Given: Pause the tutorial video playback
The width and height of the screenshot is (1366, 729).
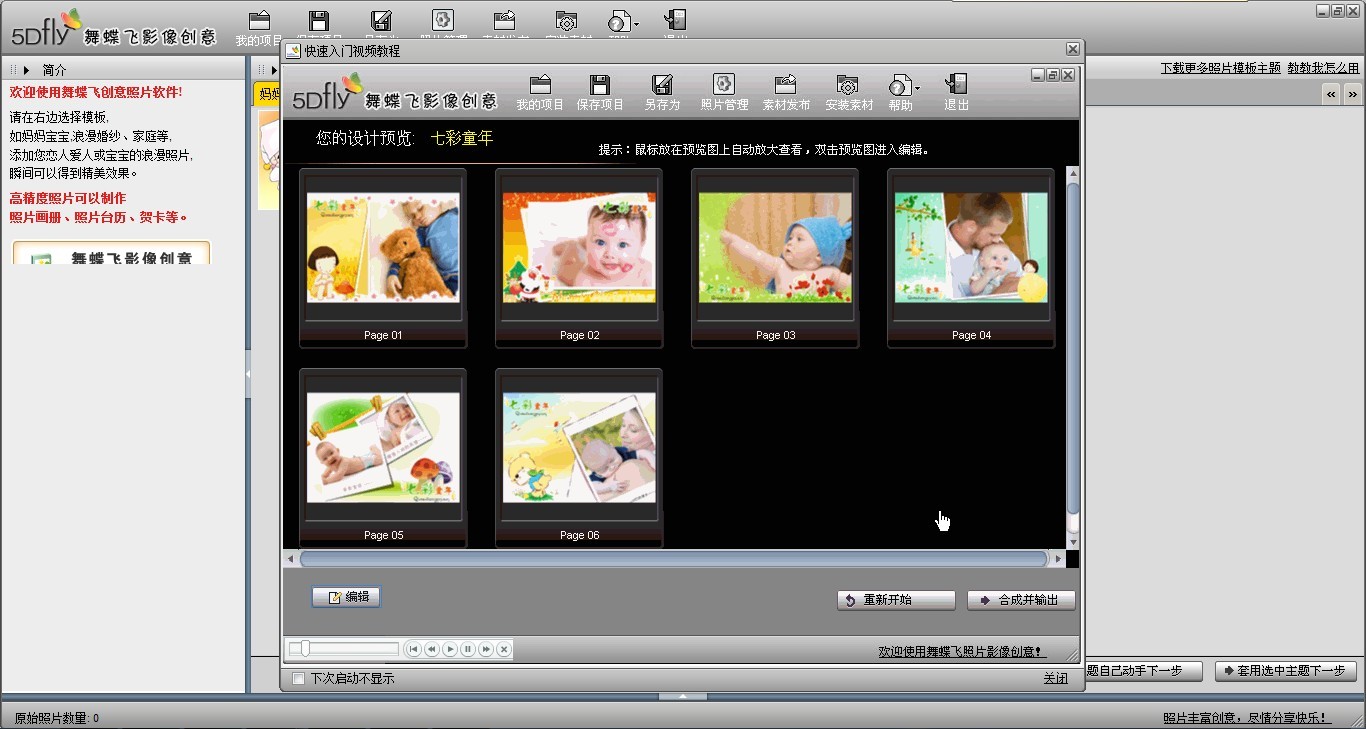Looking at the screenshot, I should coord(468,649).
